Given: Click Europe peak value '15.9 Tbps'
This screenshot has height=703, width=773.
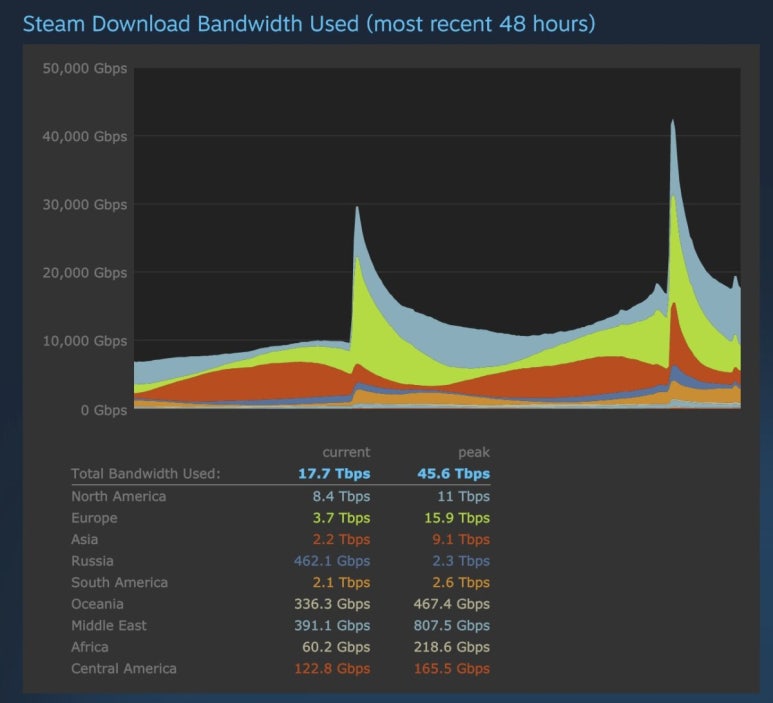Looking at the screenshot, I should pos(457,518).
